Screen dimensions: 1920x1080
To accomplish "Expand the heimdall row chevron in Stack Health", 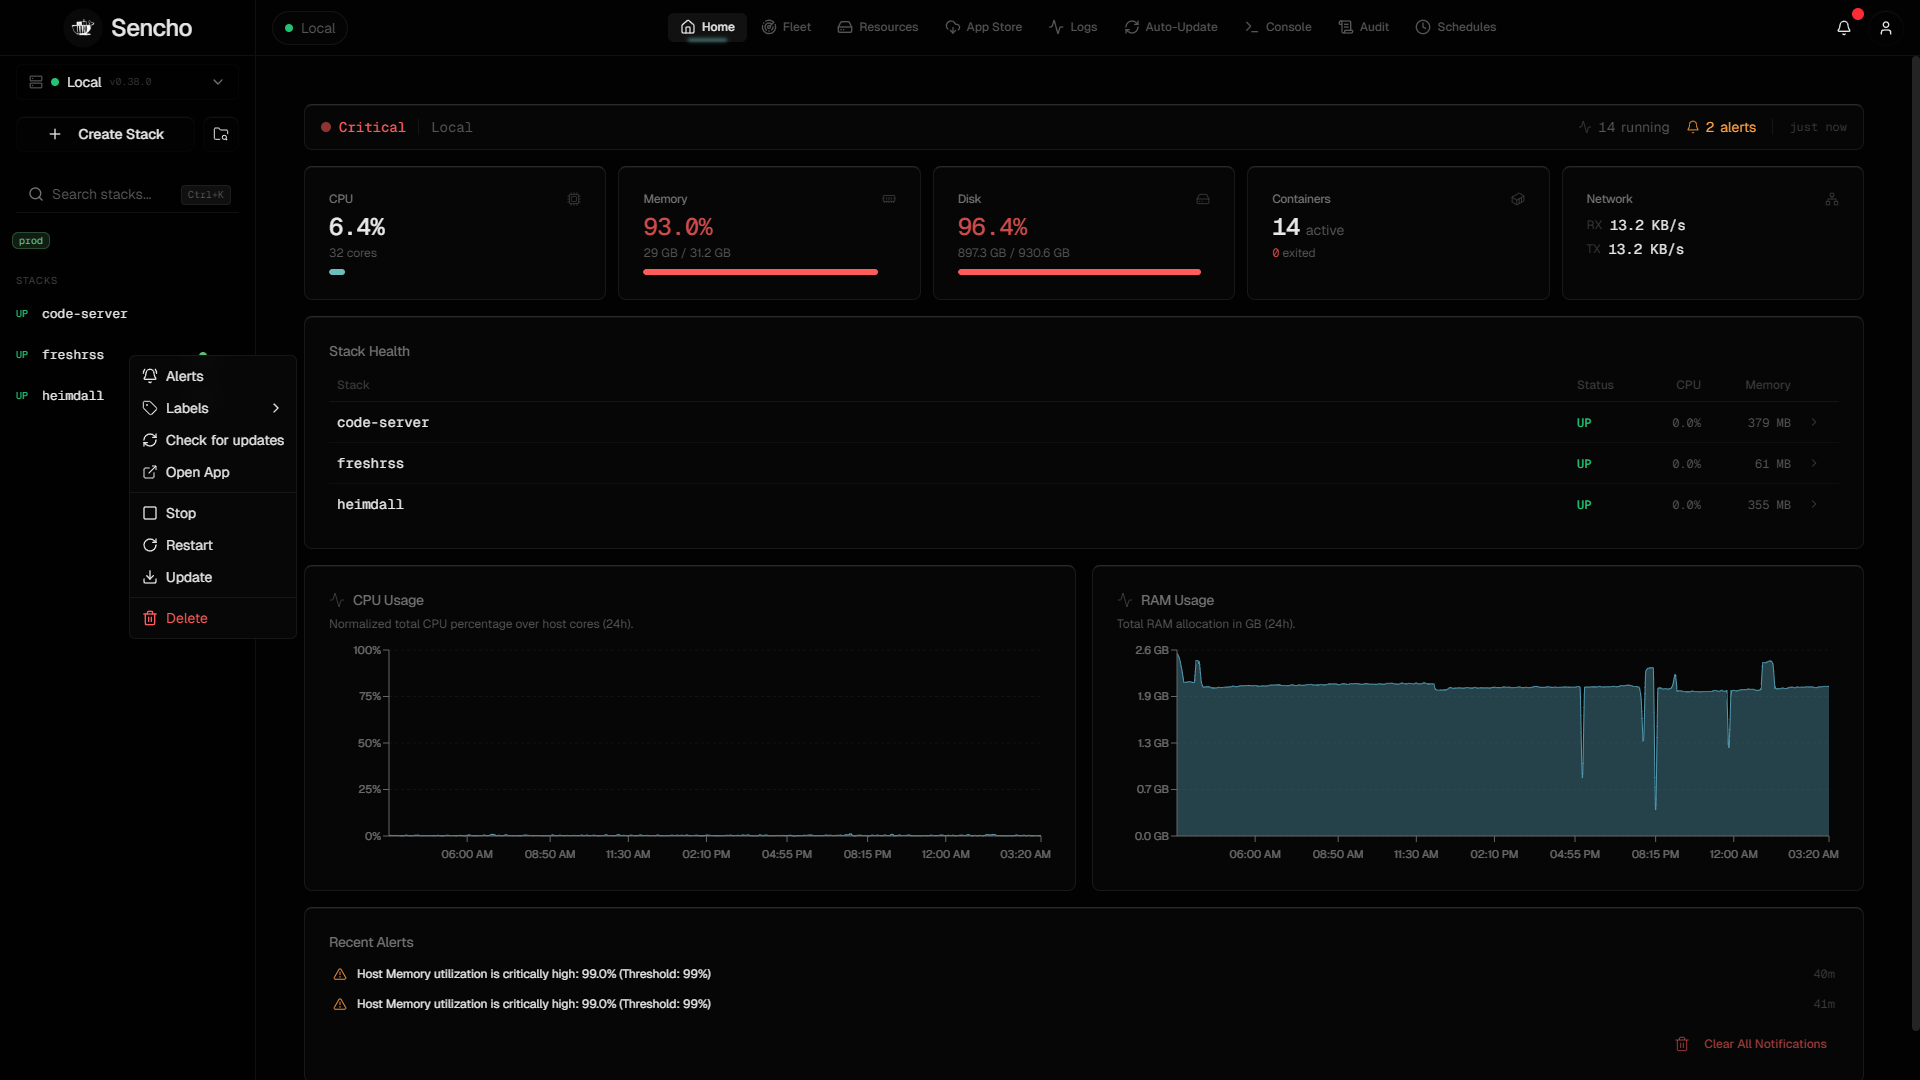I will (1814, 505).
